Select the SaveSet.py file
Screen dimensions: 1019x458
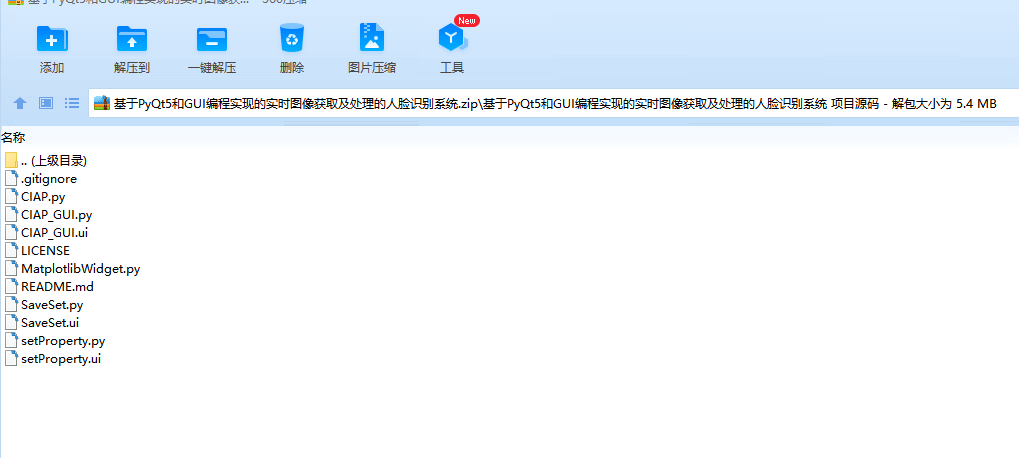click(x=52, y=304)
